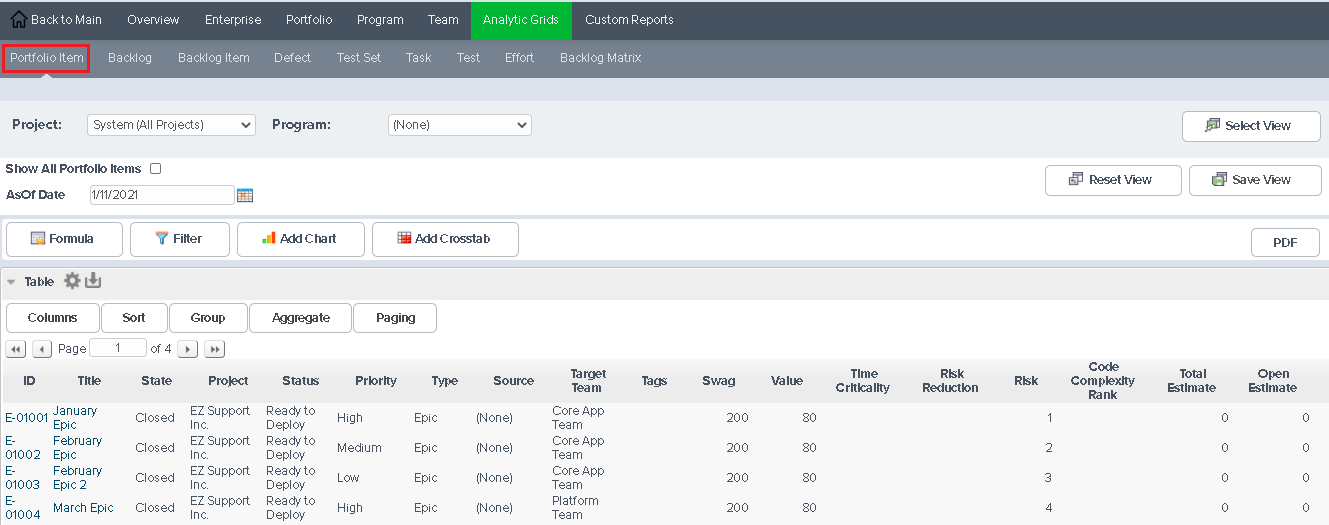Click the page number input field
This screenshot has width=1329, height=525.
coord(118,348)
